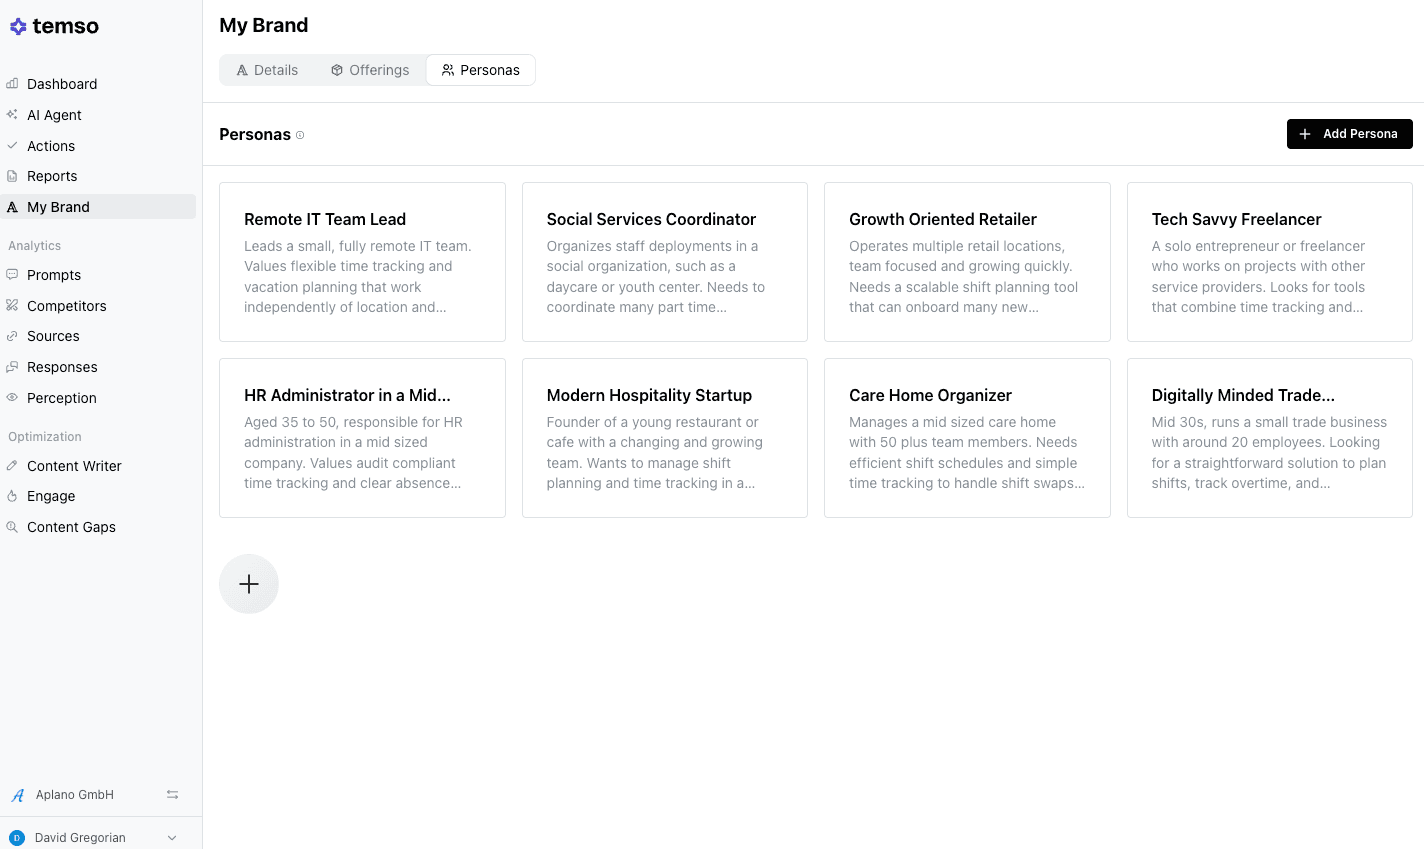Click the Perception eye icon
The image size is (1424, 849).
(x=12, y=398)
